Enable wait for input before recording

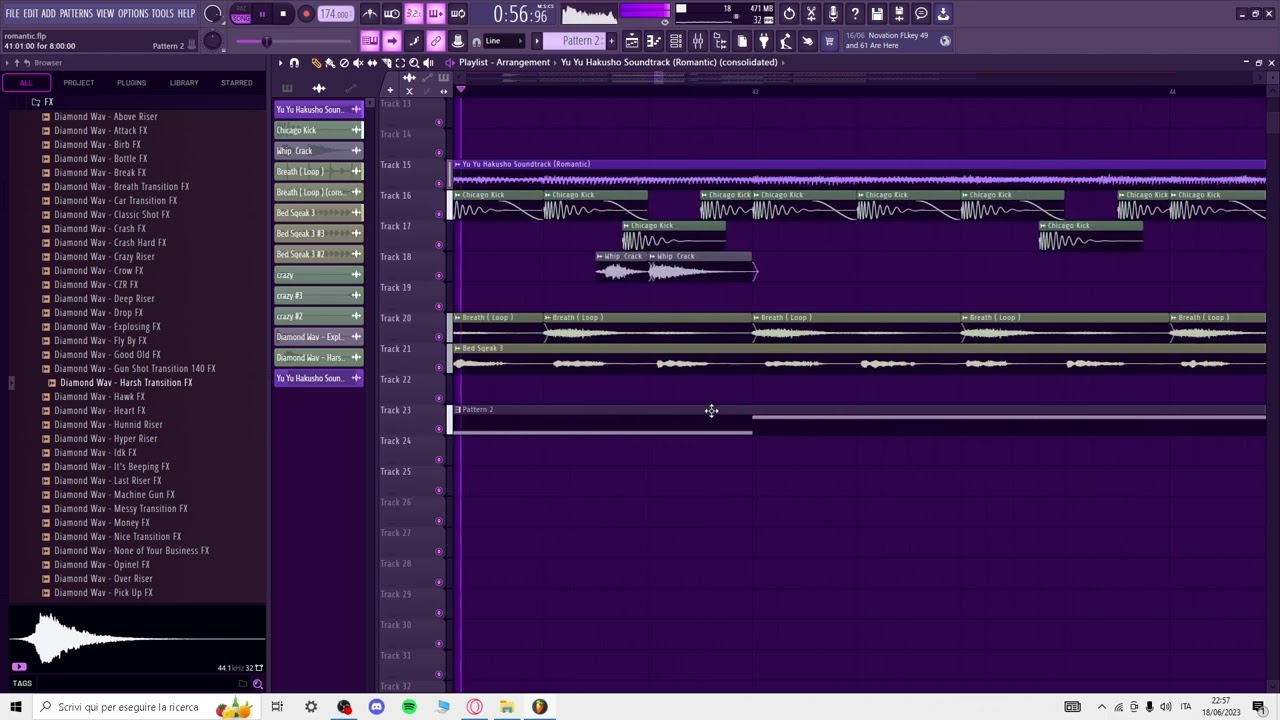pyautogui.click(x=391, y=14)
